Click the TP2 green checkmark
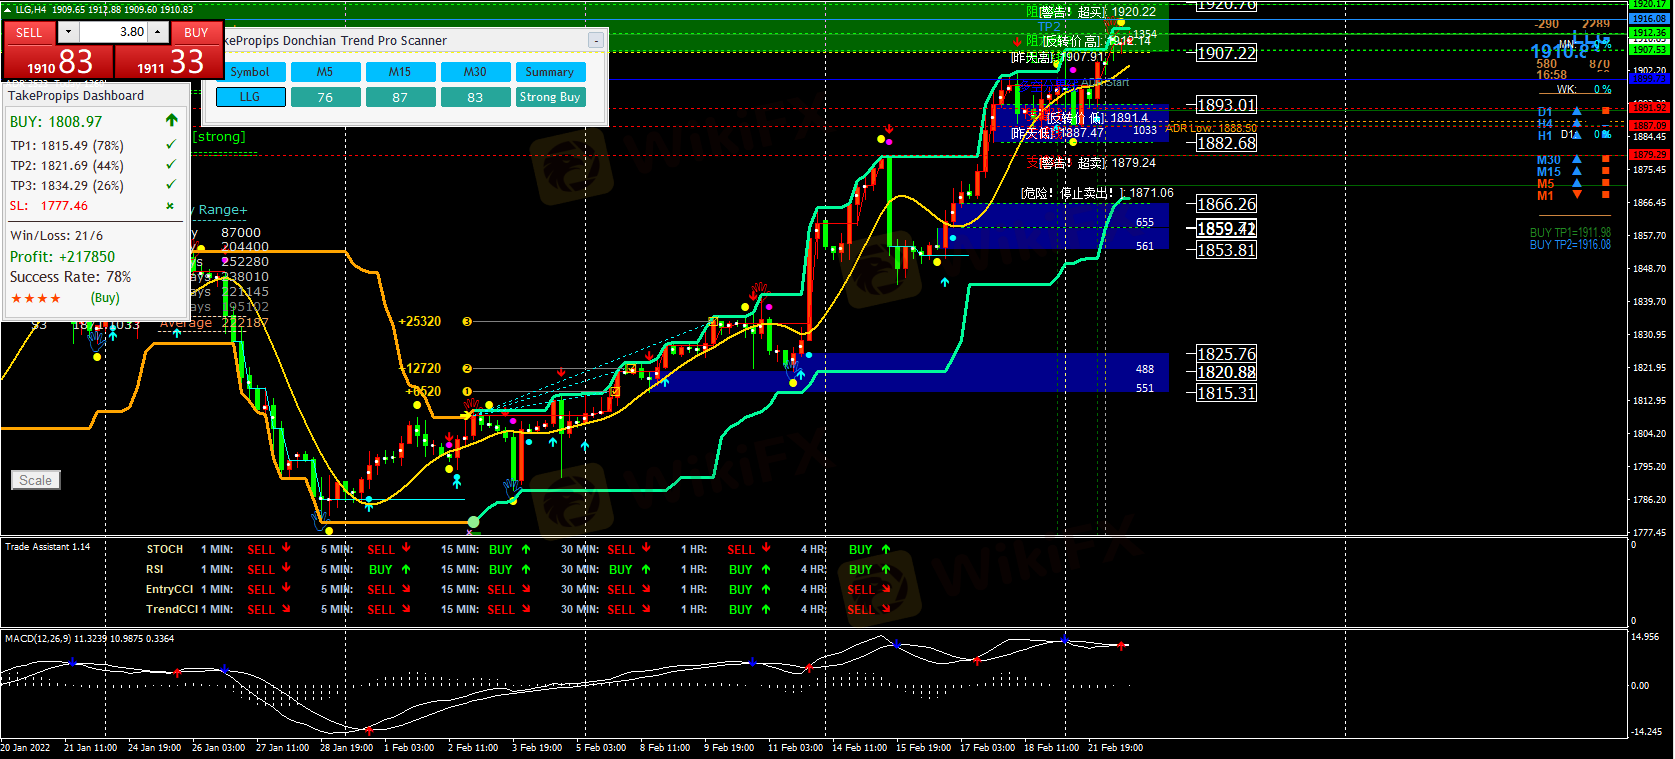1675x759 pixels. coord(171,165)
